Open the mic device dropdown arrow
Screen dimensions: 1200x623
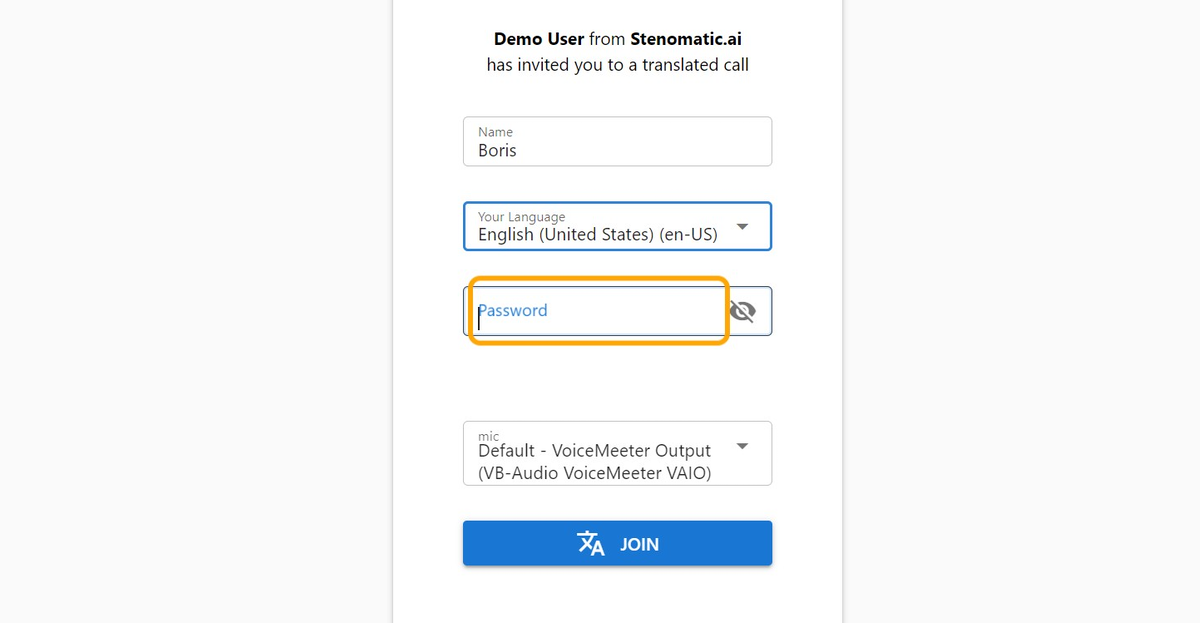[x=742, y=446]
